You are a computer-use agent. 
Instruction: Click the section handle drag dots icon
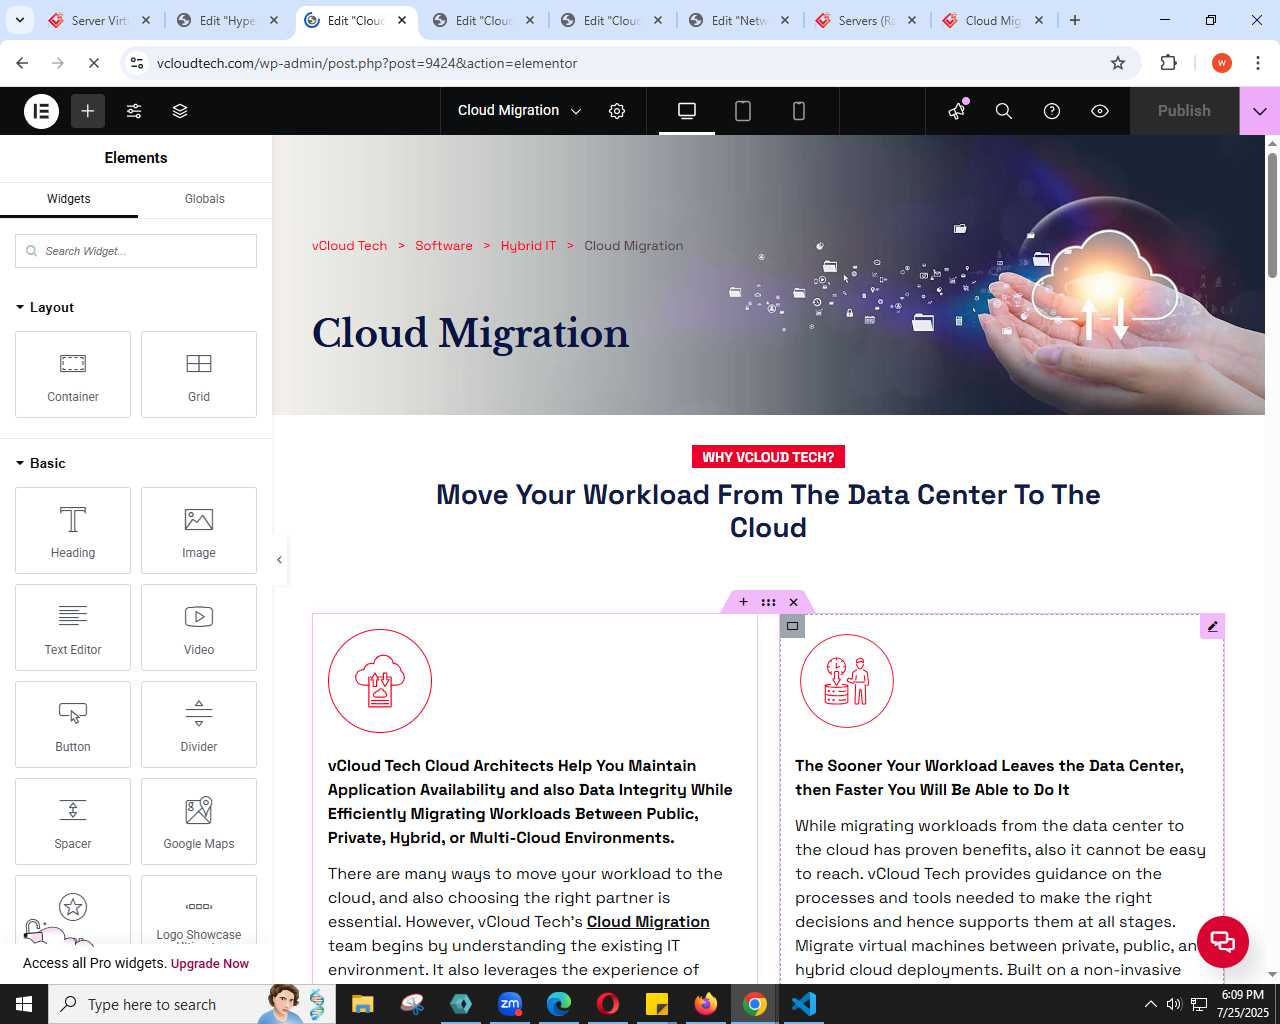(x=768, y=602)
